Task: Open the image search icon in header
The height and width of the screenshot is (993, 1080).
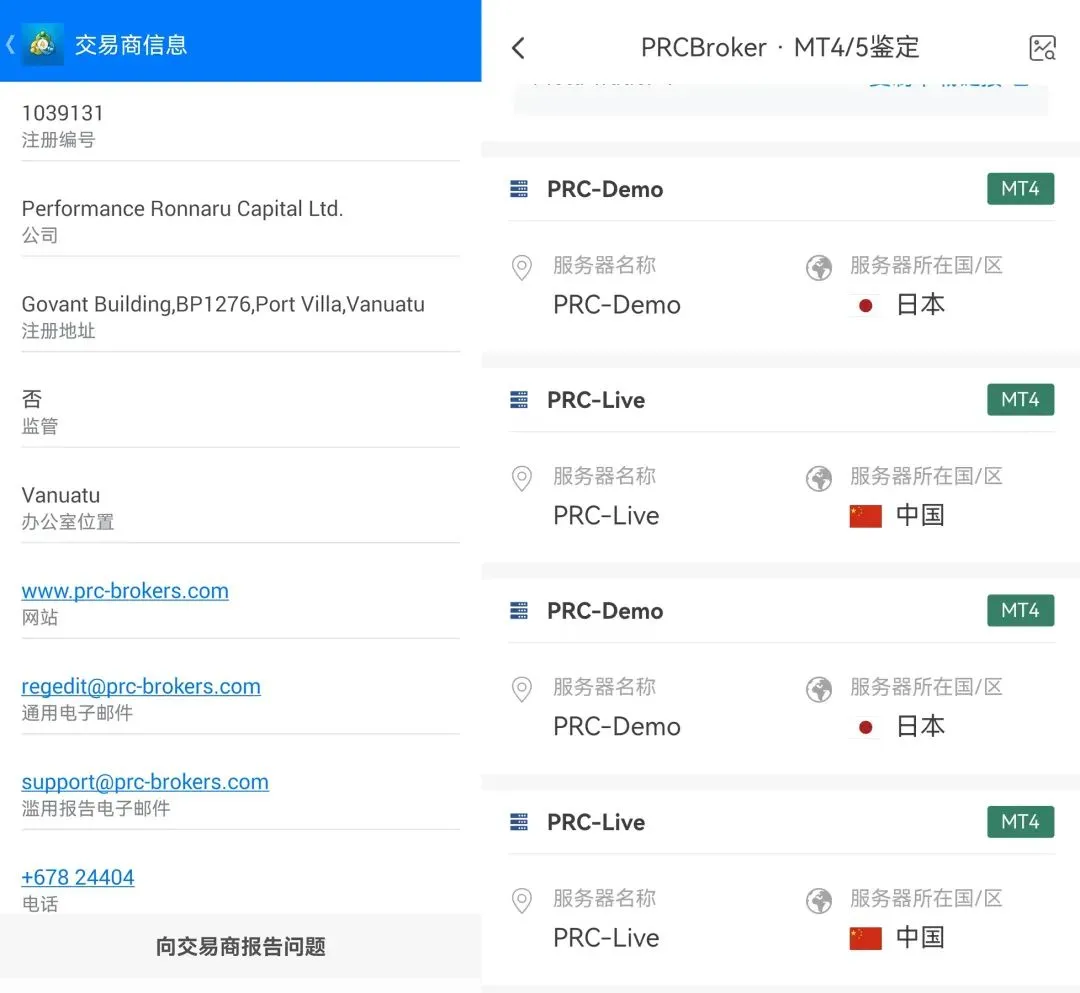Action: pyautogui.click(x=1042, y=48)
